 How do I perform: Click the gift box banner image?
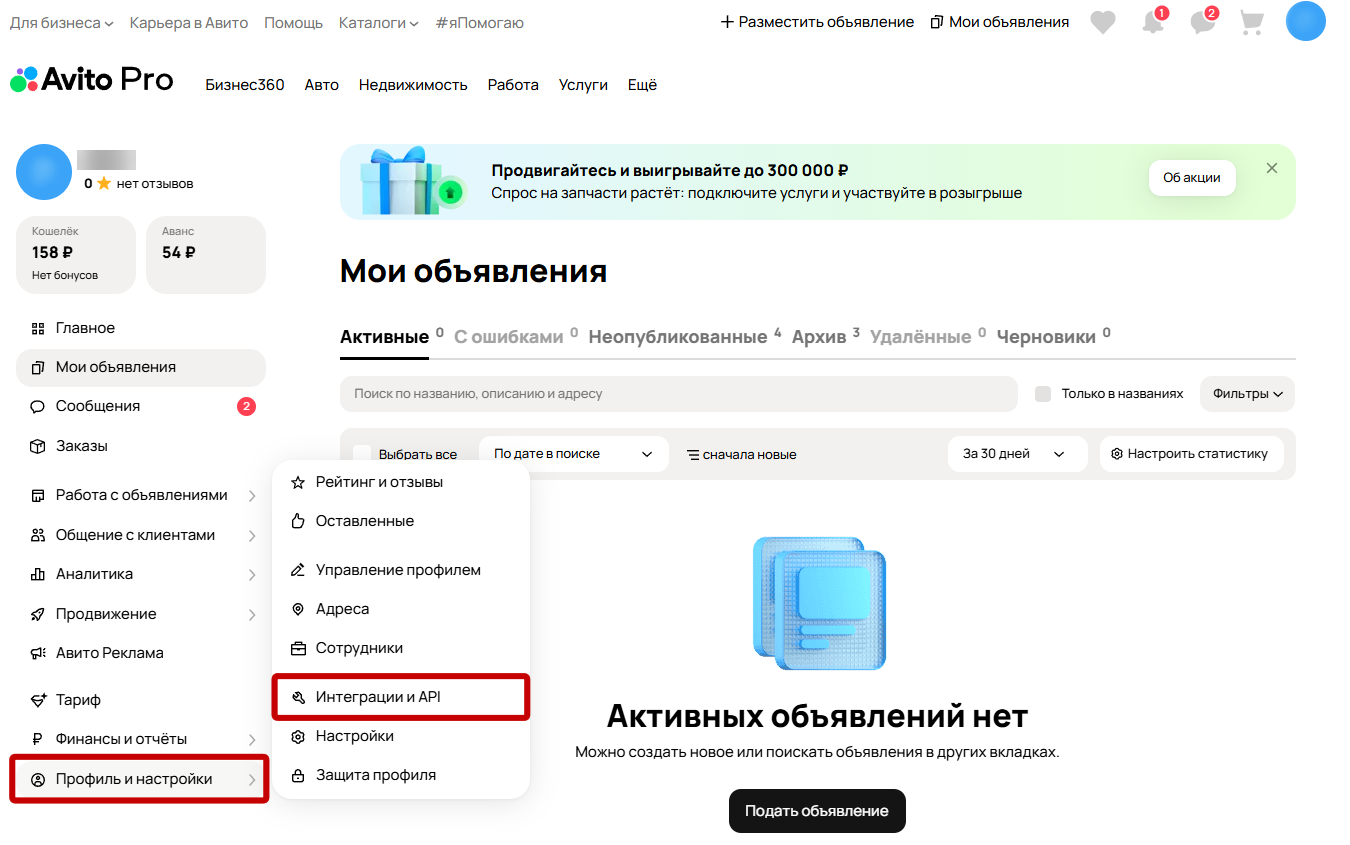coord(412,181)
